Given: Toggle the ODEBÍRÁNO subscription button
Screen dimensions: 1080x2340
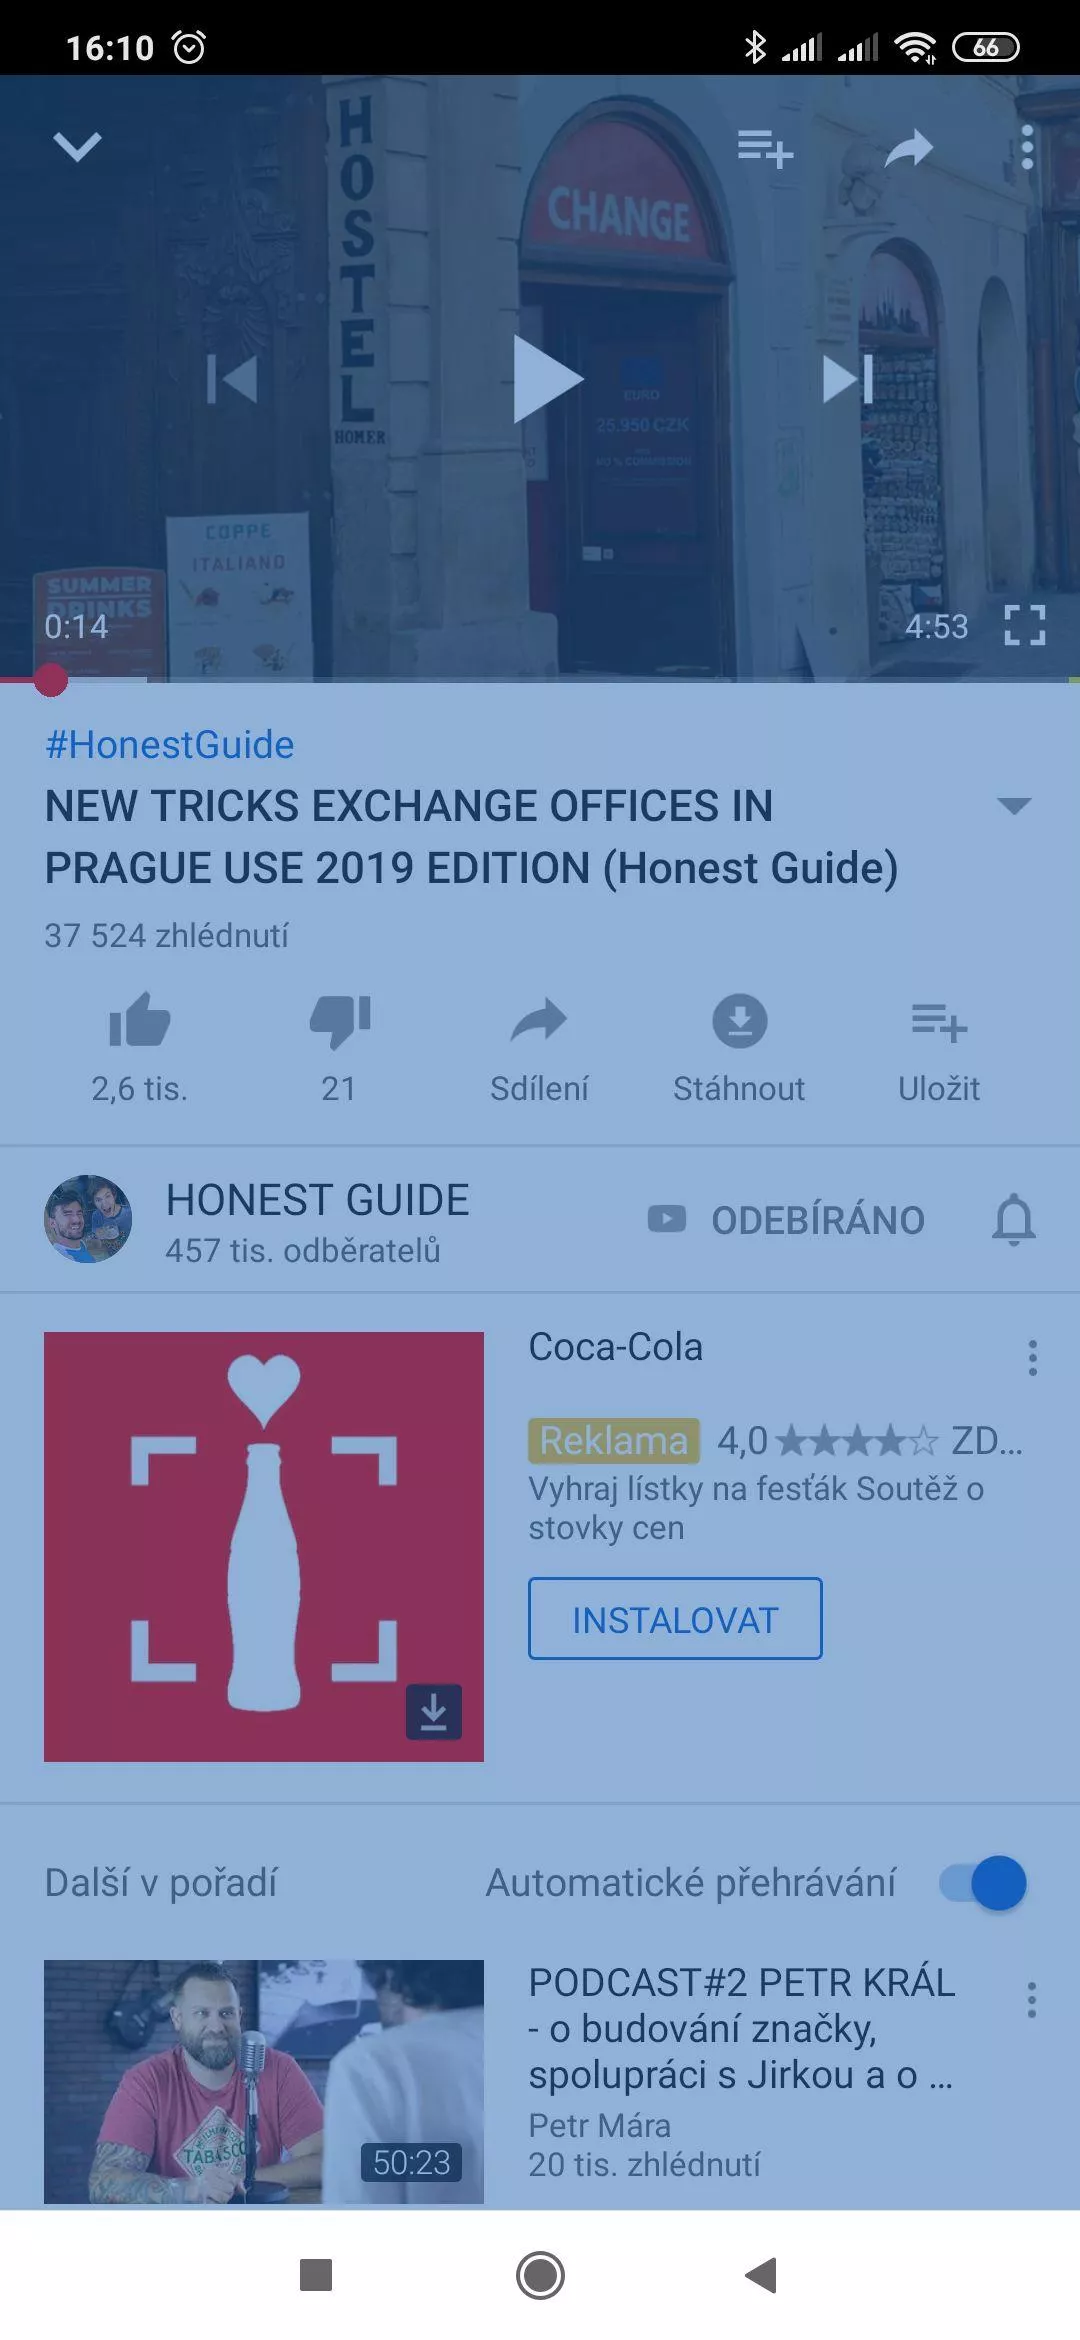Looking at the screenshot, I should point(786,1220).
